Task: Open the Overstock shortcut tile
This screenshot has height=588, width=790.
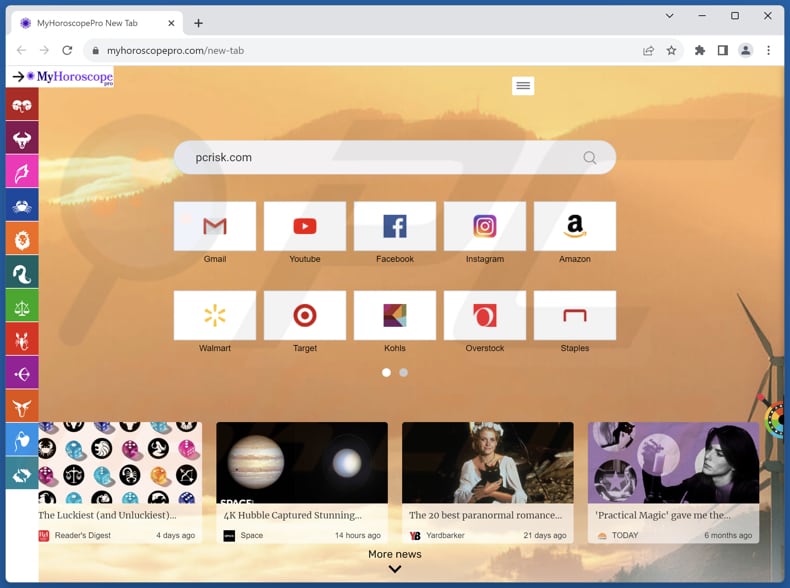Action: [485, 315]
